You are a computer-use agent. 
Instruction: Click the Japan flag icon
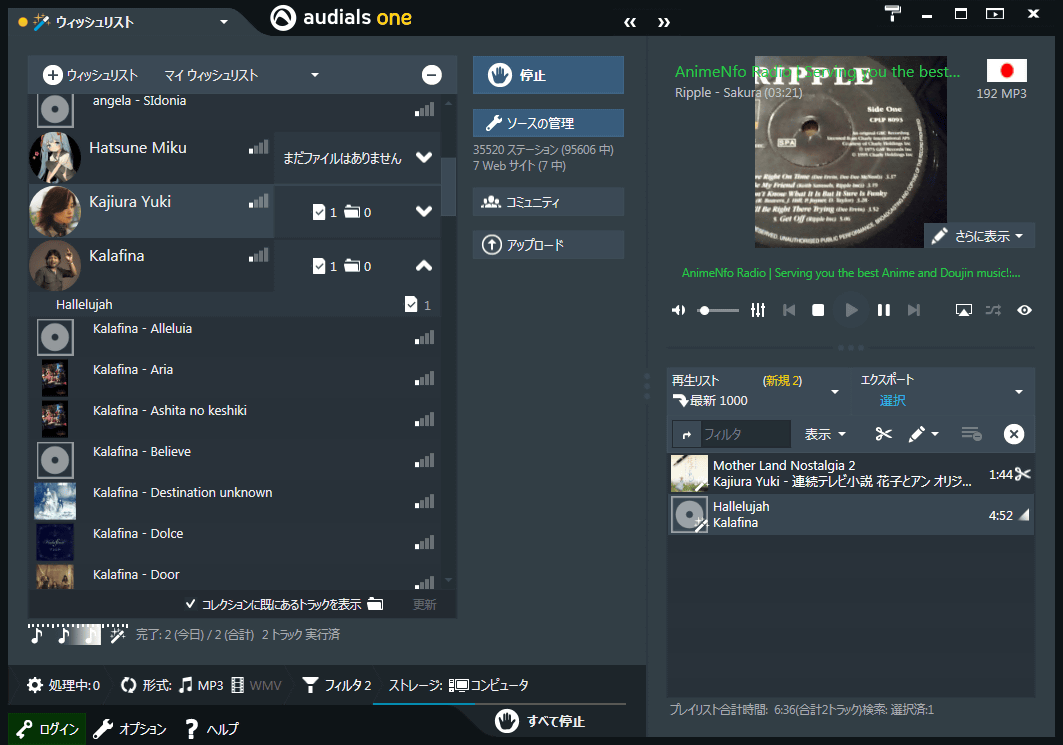[1006, 71]
